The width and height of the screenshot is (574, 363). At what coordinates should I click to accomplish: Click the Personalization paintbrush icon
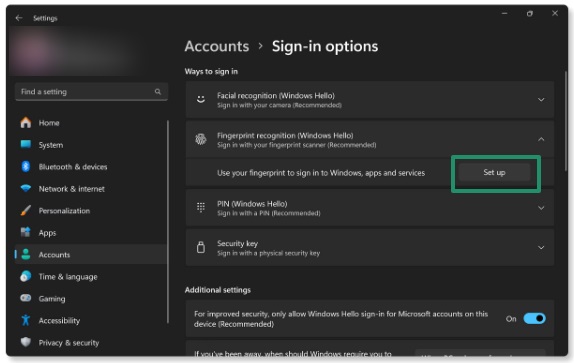point(26,210)
